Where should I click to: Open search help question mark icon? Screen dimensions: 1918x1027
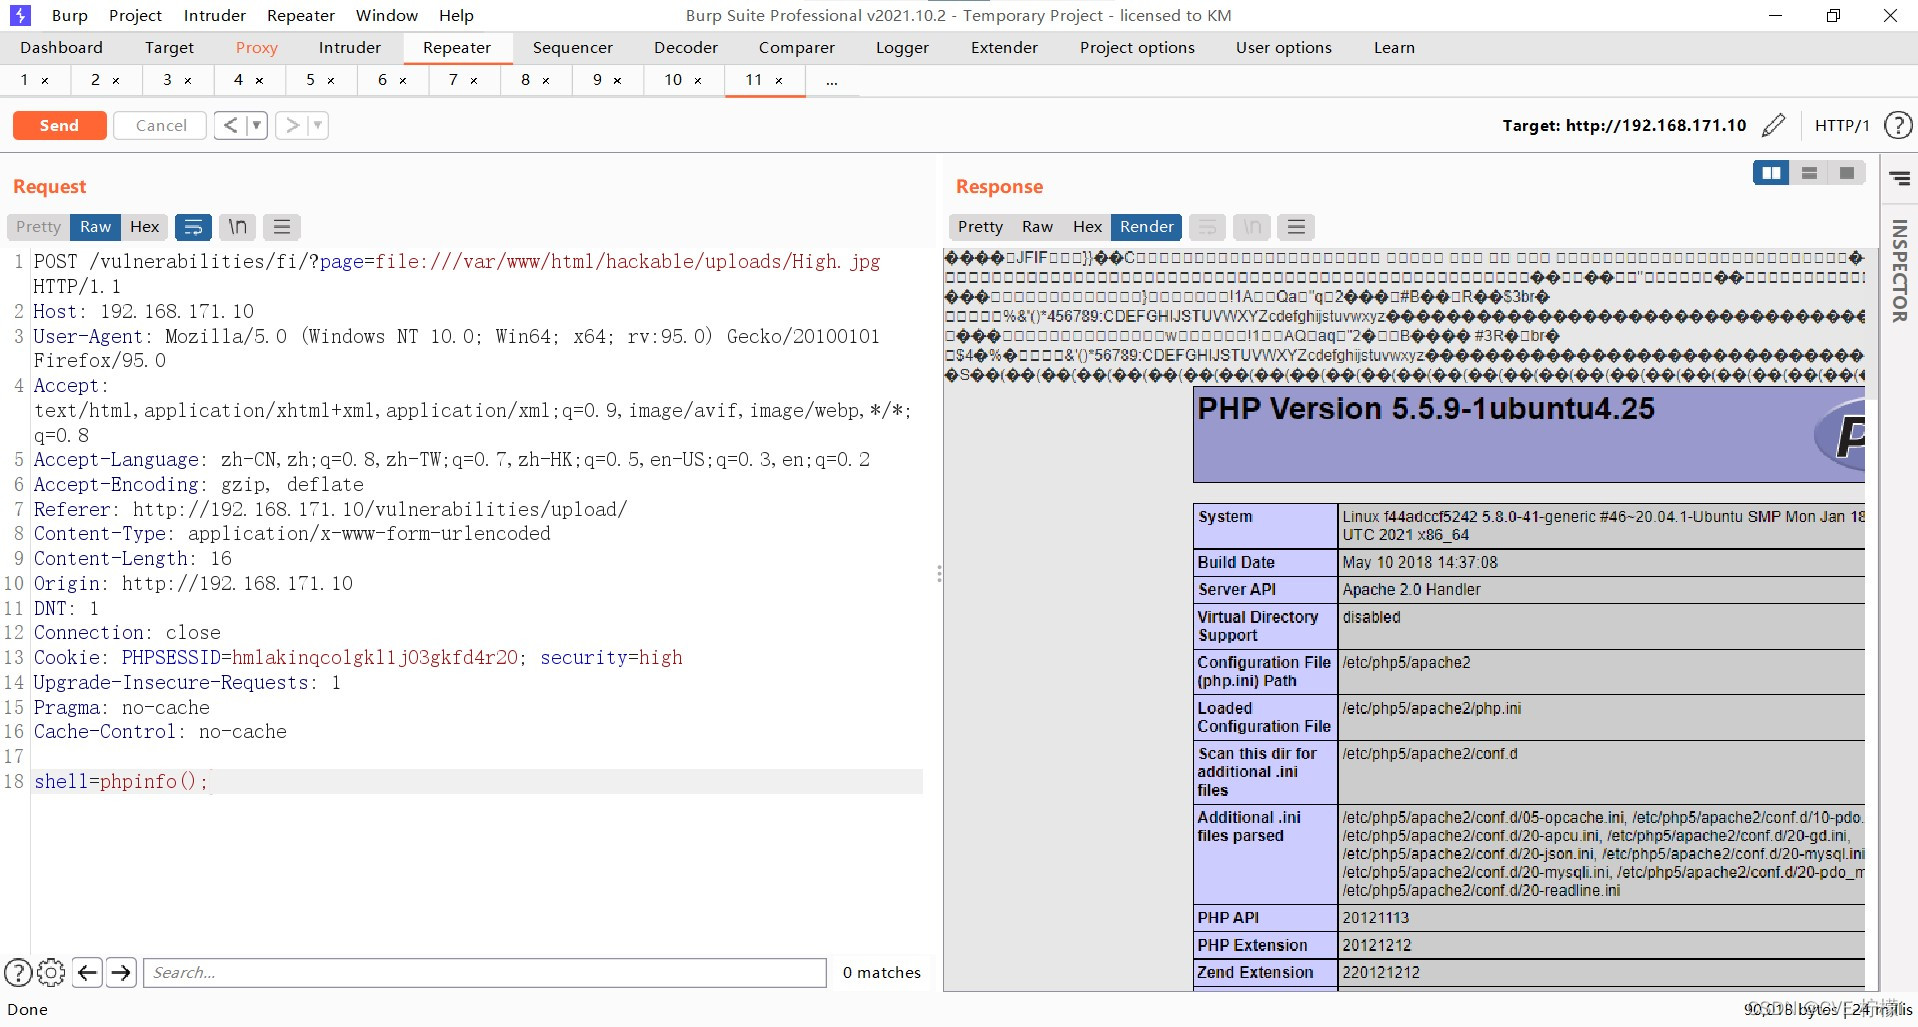(18, 972)
